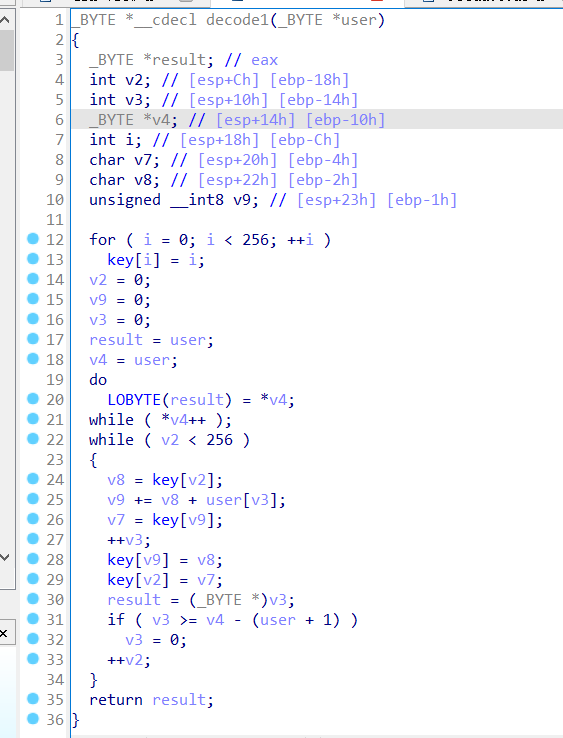Click line number 11 in gutter

click(x=55, y=220)
